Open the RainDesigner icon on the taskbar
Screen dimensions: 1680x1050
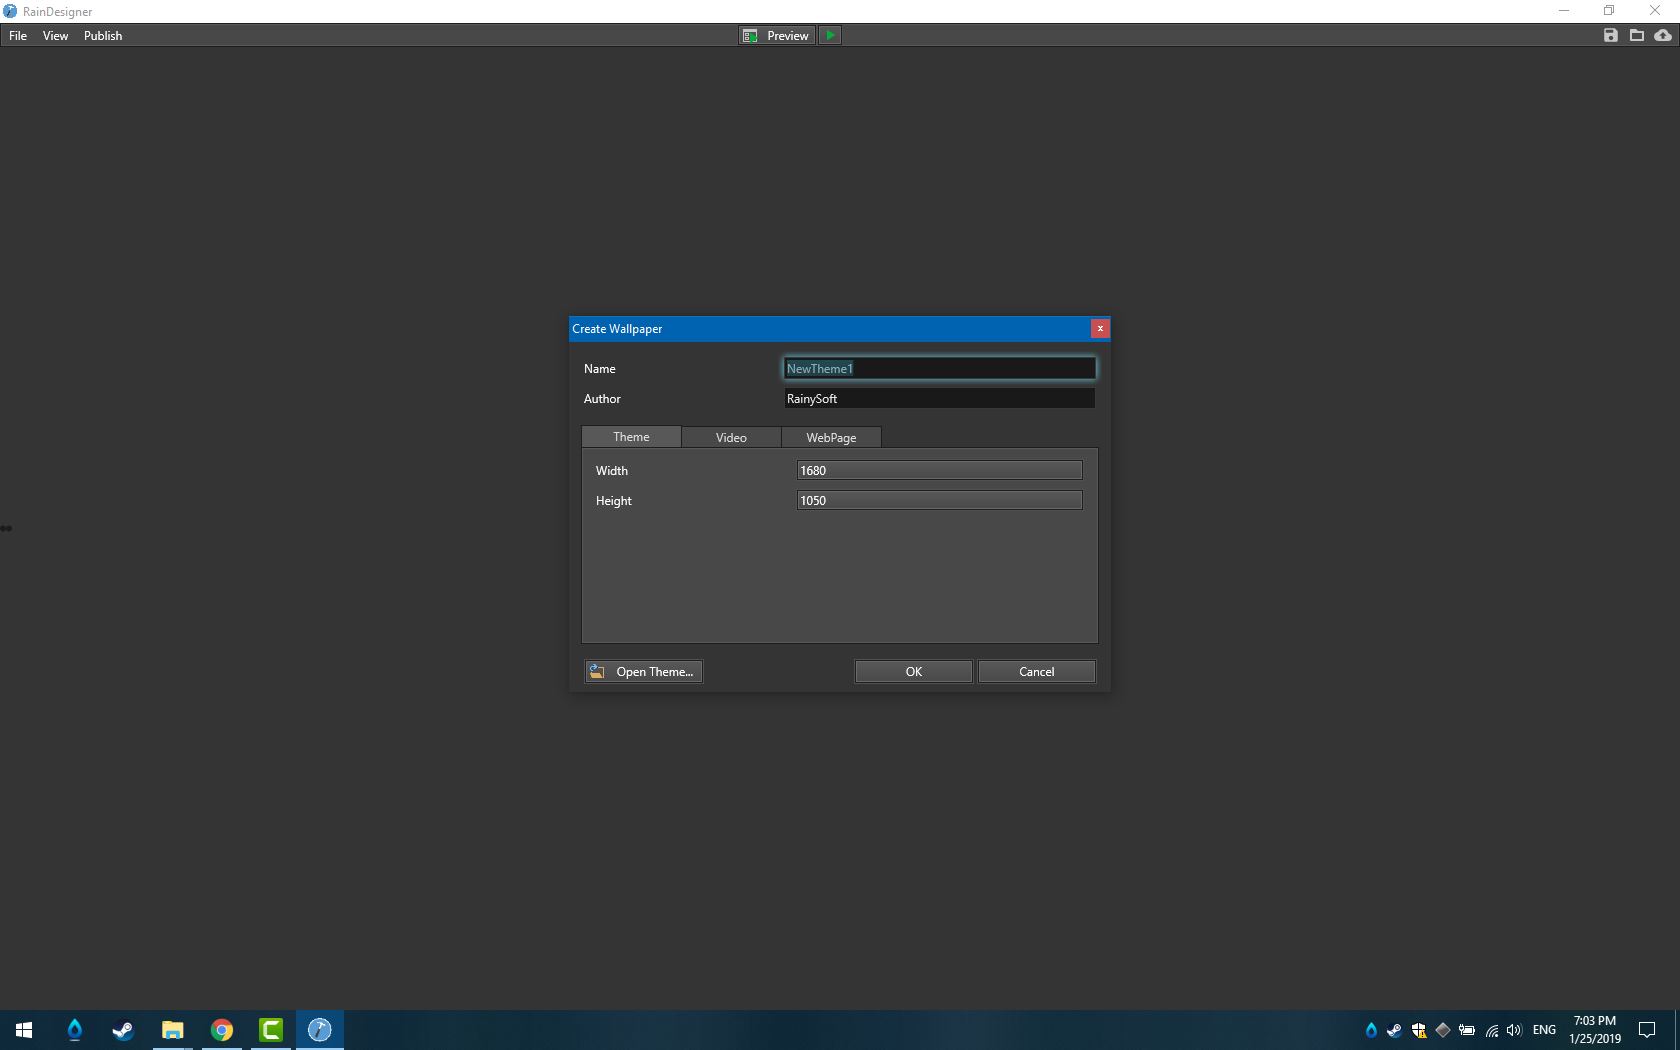point(319,1029)
